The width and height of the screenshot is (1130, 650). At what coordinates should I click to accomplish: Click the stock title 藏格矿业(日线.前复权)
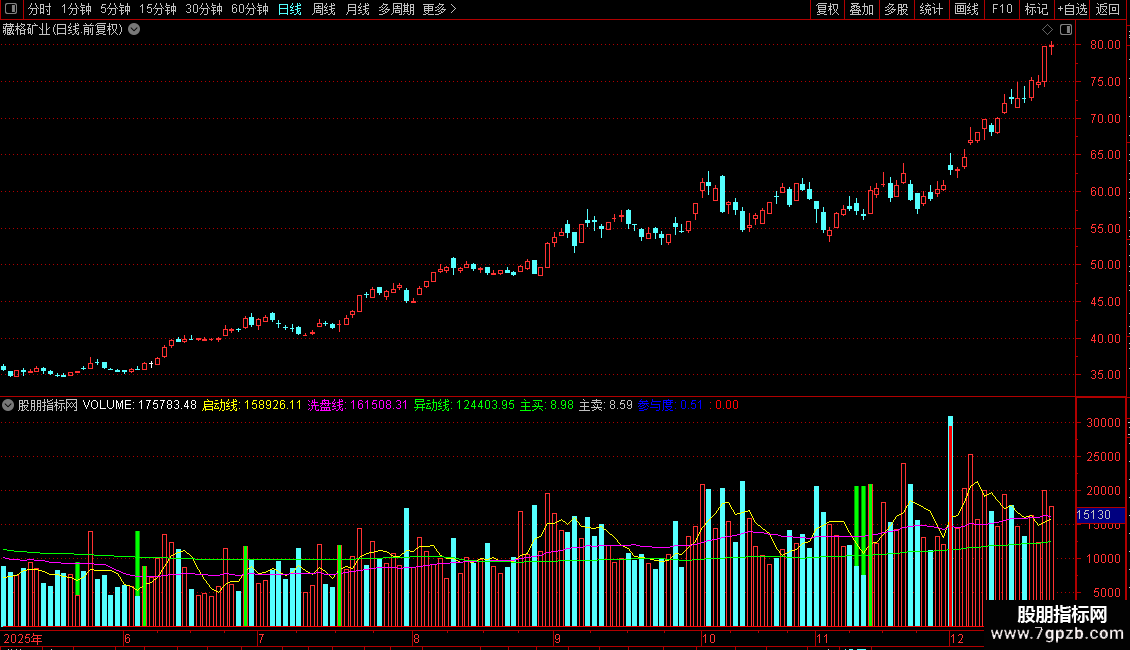(x=63, y=30)
